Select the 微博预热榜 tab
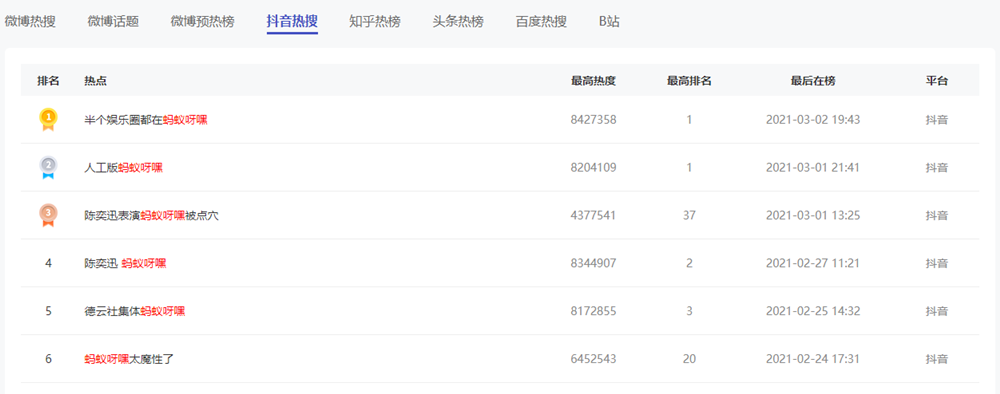 tap(202, 21)
